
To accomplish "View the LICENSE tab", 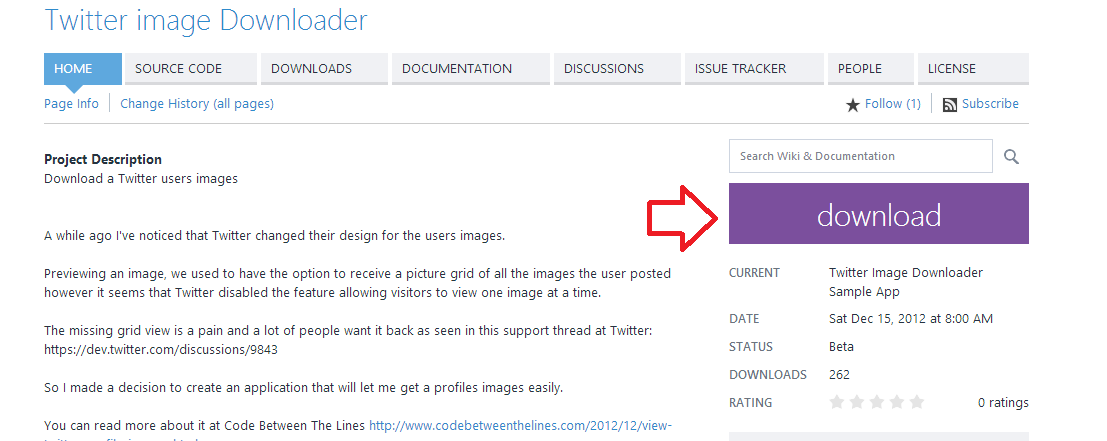I will tap(973, 69).
